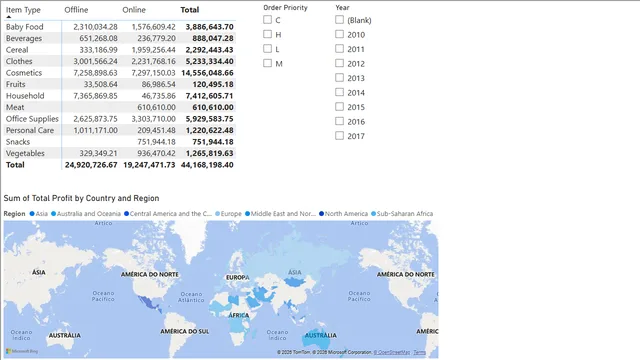Image resolution: width=640 pixels, height=360 pixels.
Task: Sort table by Online column header
Action: pyautogui.click(x=134, y=10)
